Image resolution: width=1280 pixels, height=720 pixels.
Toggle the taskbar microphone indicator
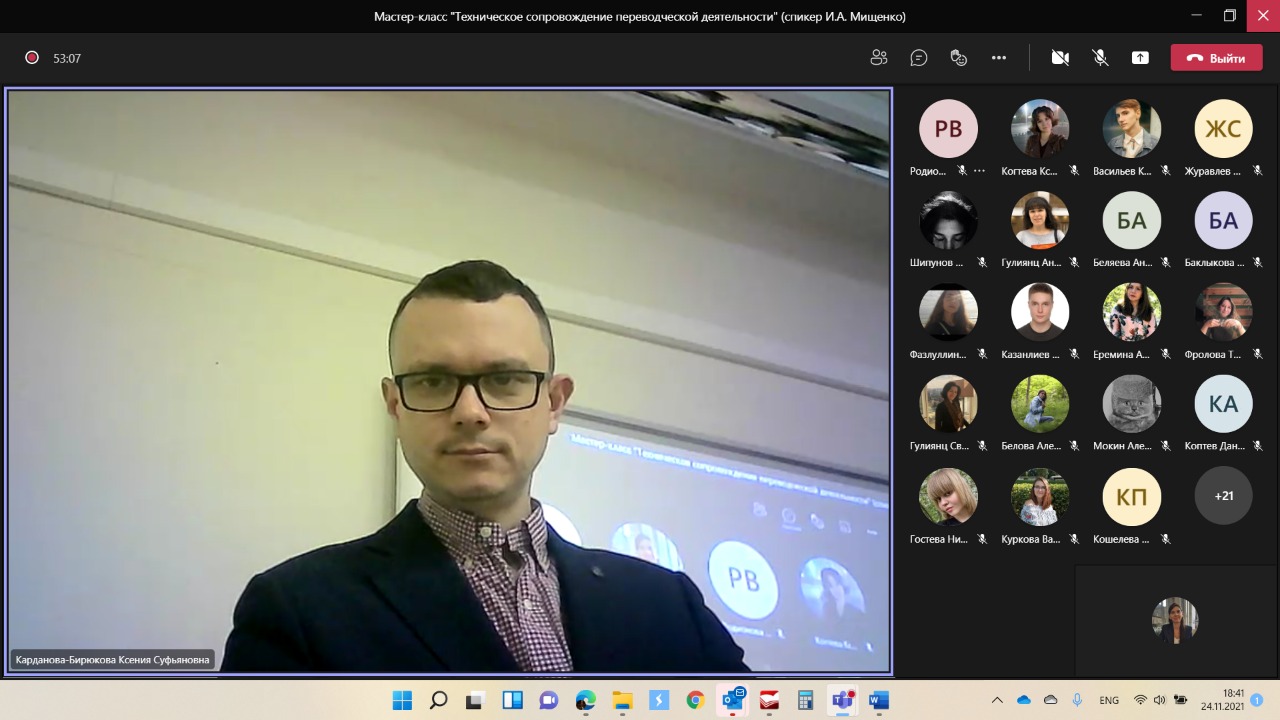click(x=1077, y=700)
